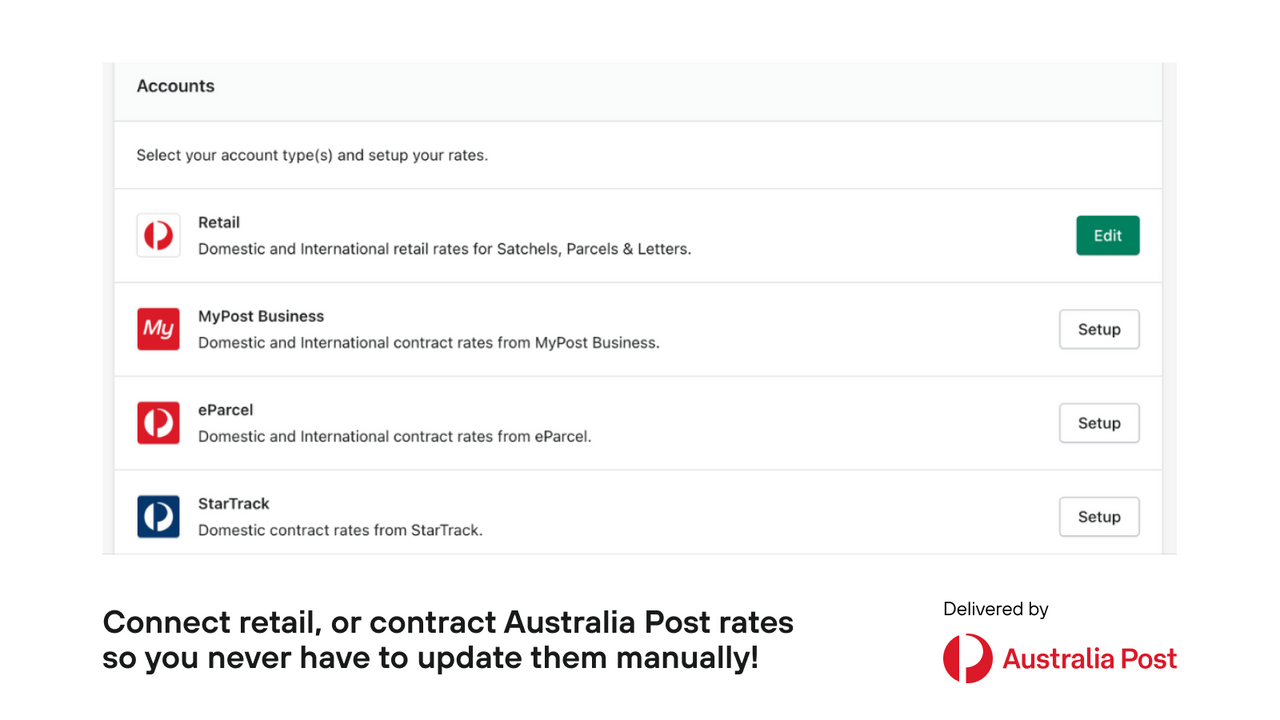Click the Accounts panel header

[175, 86]
